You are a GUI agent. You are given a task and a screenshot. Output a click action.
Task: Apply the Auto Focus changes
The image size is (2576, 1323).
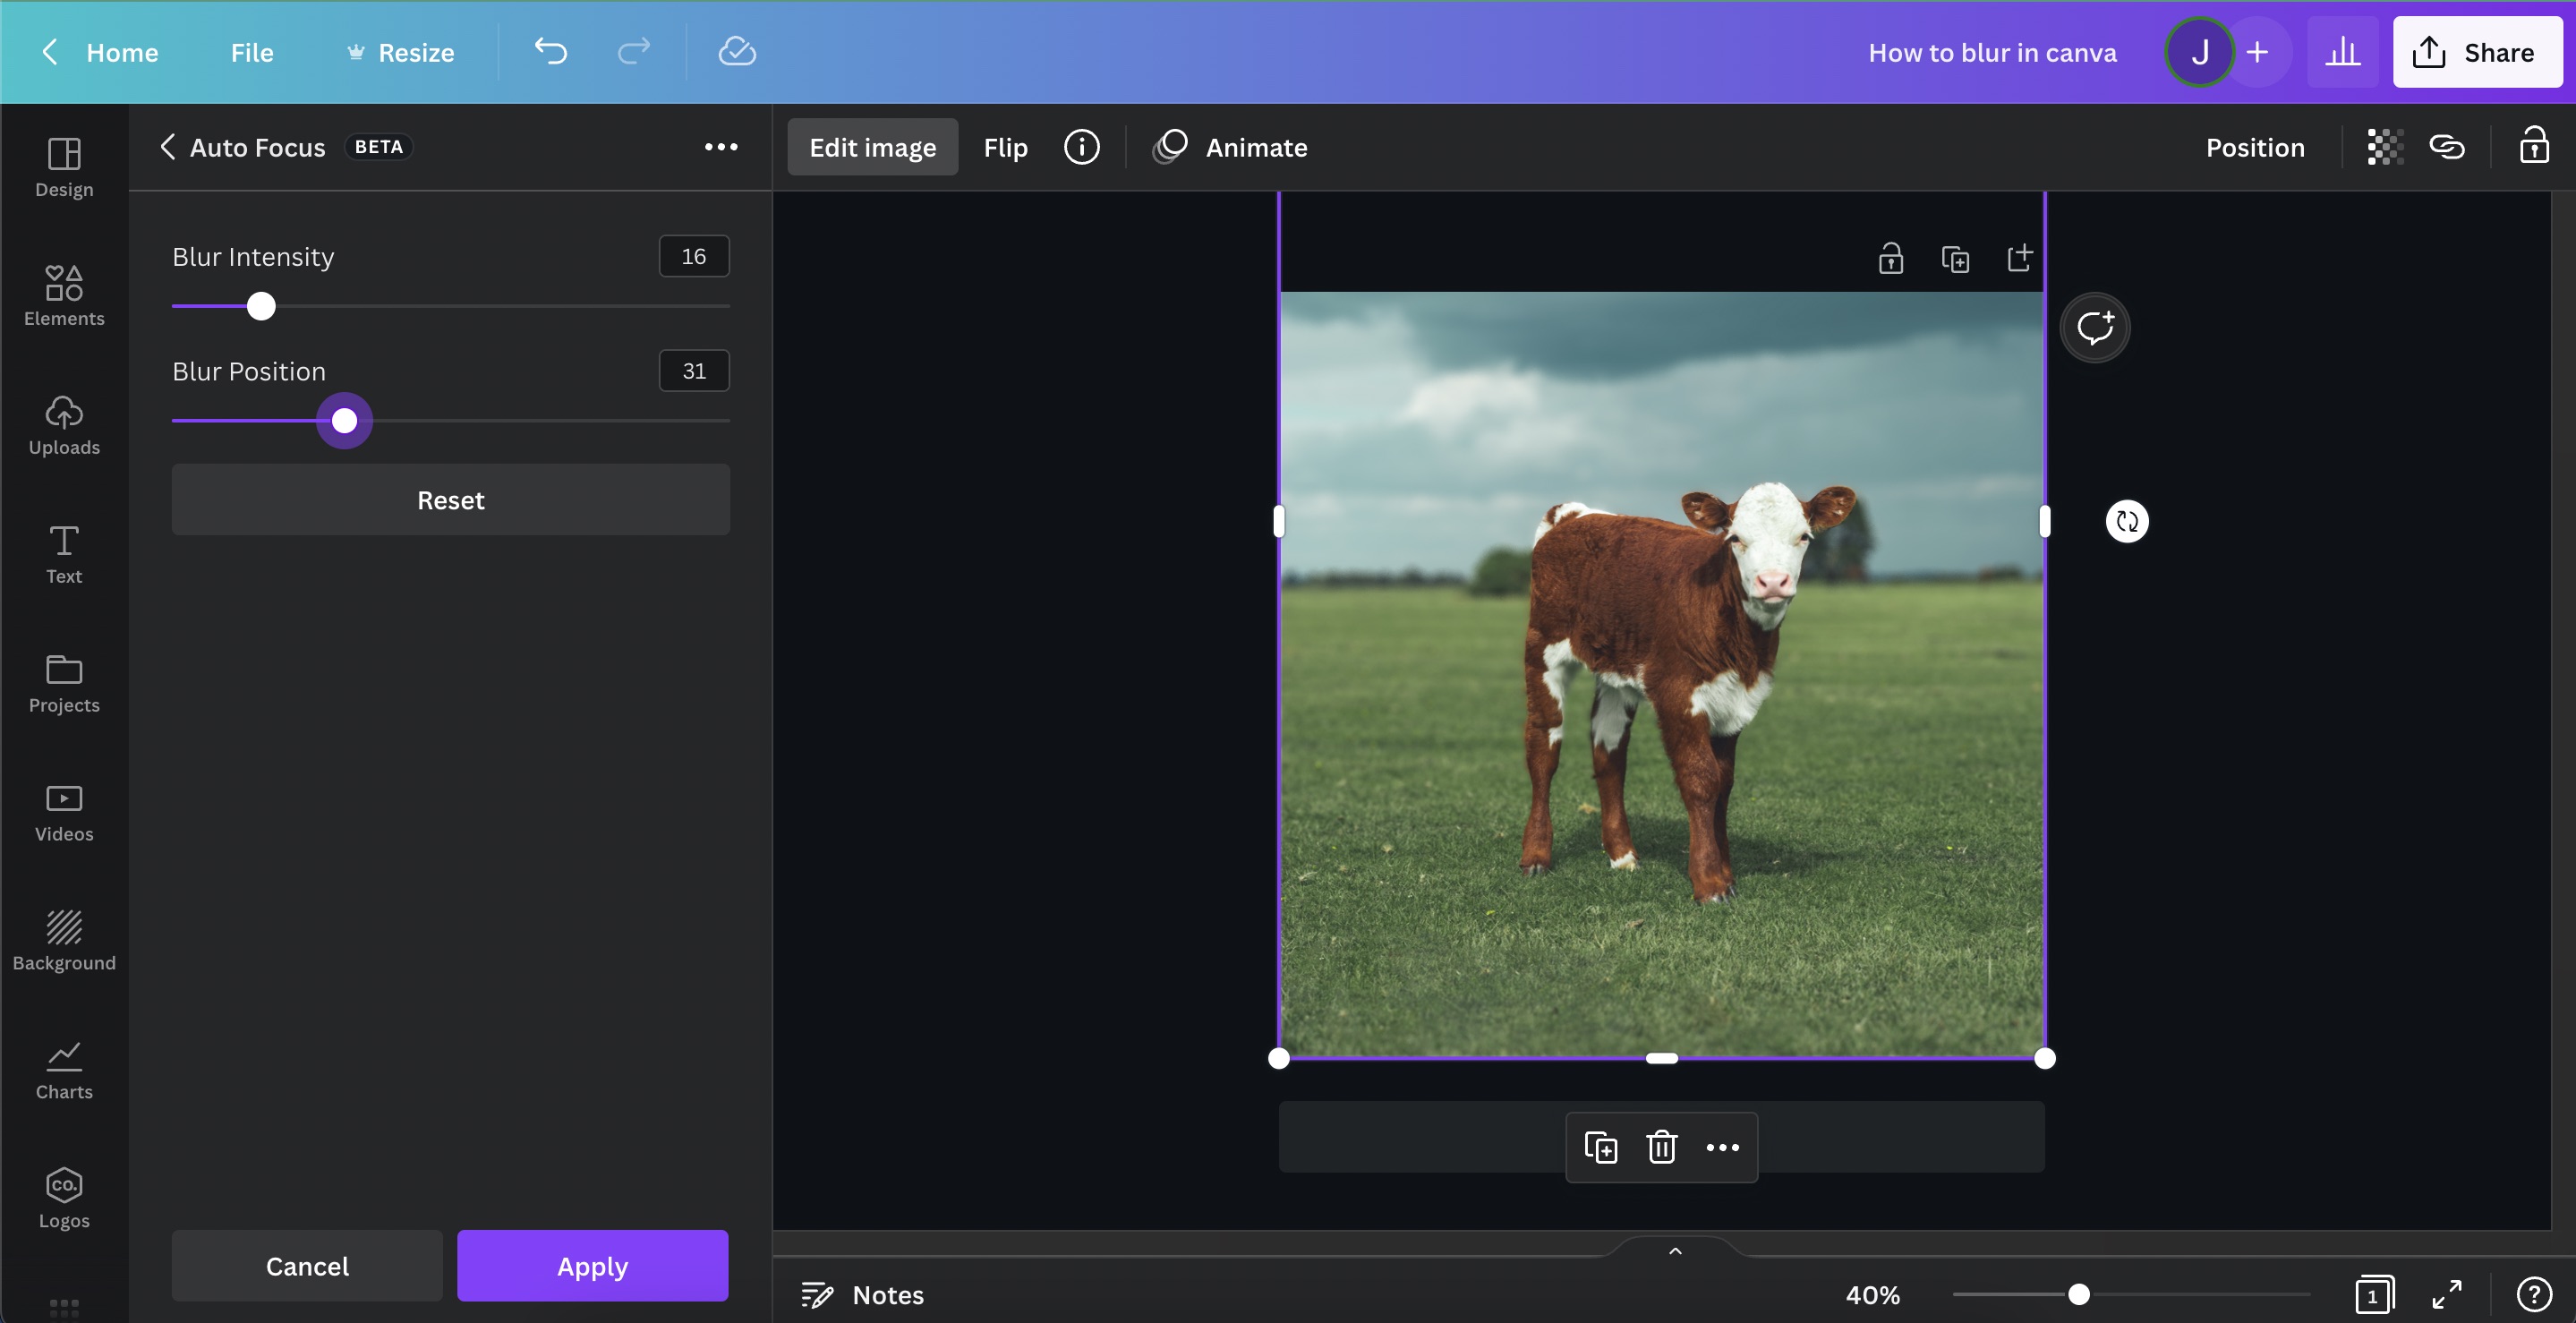click(x=592, y=1264)
